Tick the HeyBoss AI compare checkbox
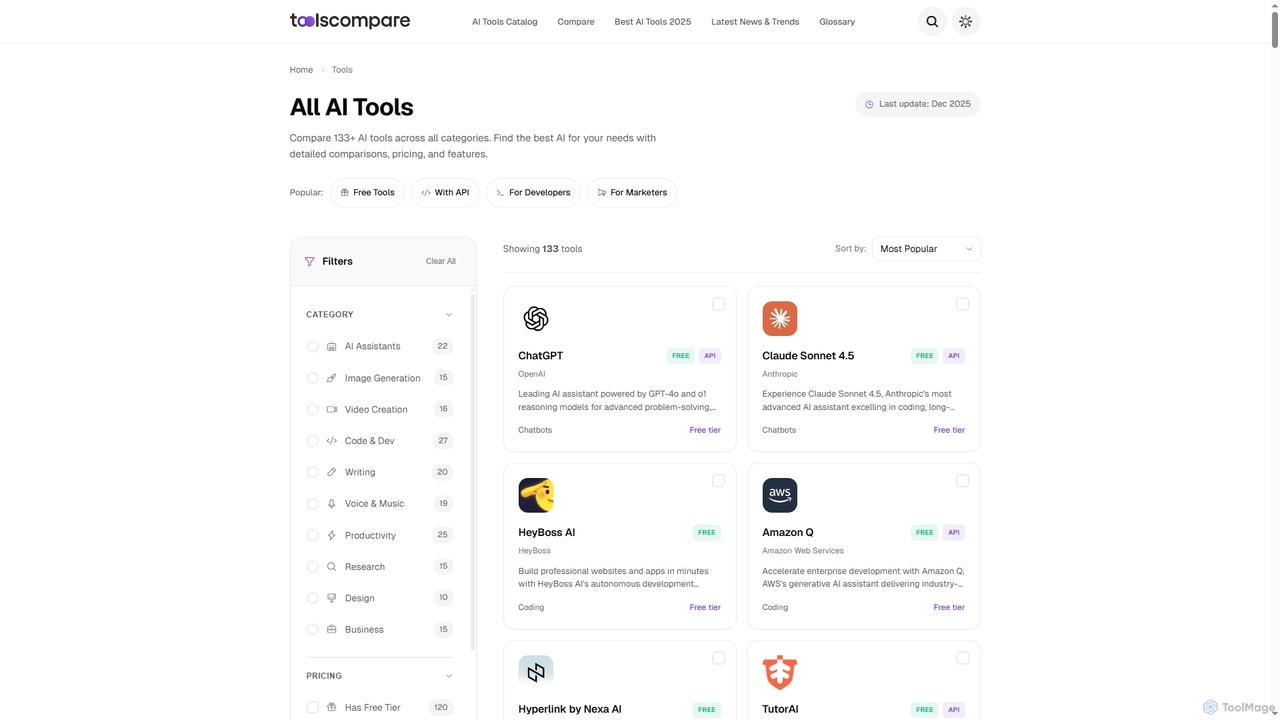This screenshot has height=720, width=1280. (718, 481)
